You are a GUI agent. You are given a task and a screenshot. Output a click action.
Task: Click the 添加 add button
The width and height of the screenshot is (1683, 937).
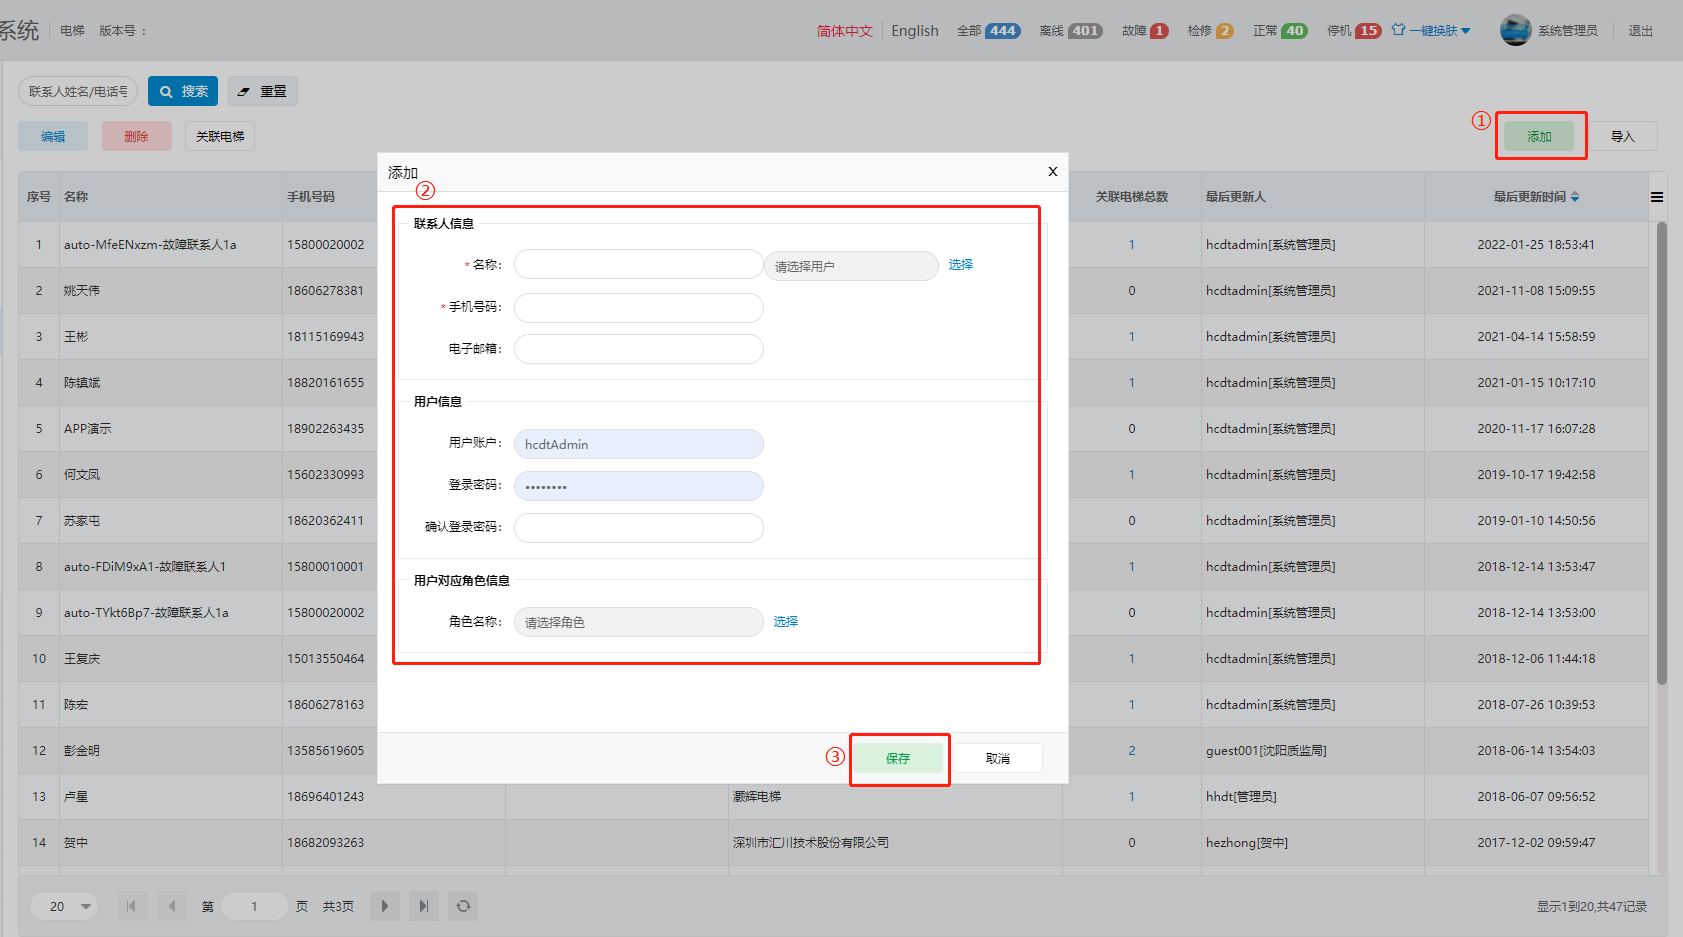click(1539, 136)
